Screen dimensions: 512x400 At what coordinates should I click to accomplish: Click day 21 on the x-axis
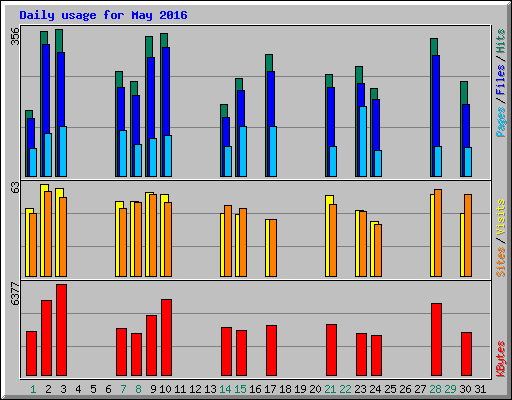point(330,389)
